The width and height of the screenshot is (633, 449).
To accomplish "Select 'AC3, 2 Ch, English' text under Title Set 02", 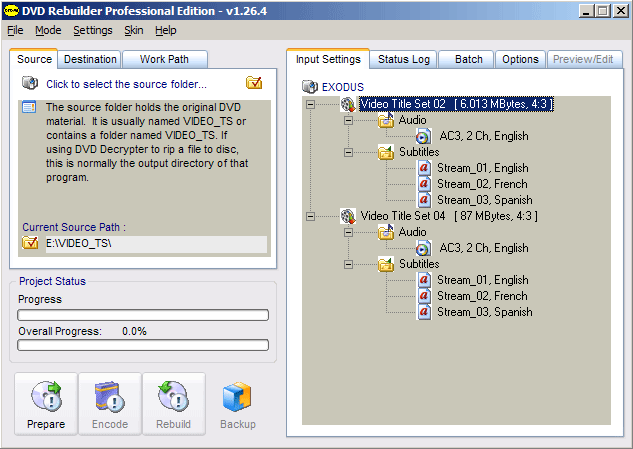I will click(484, 136).
